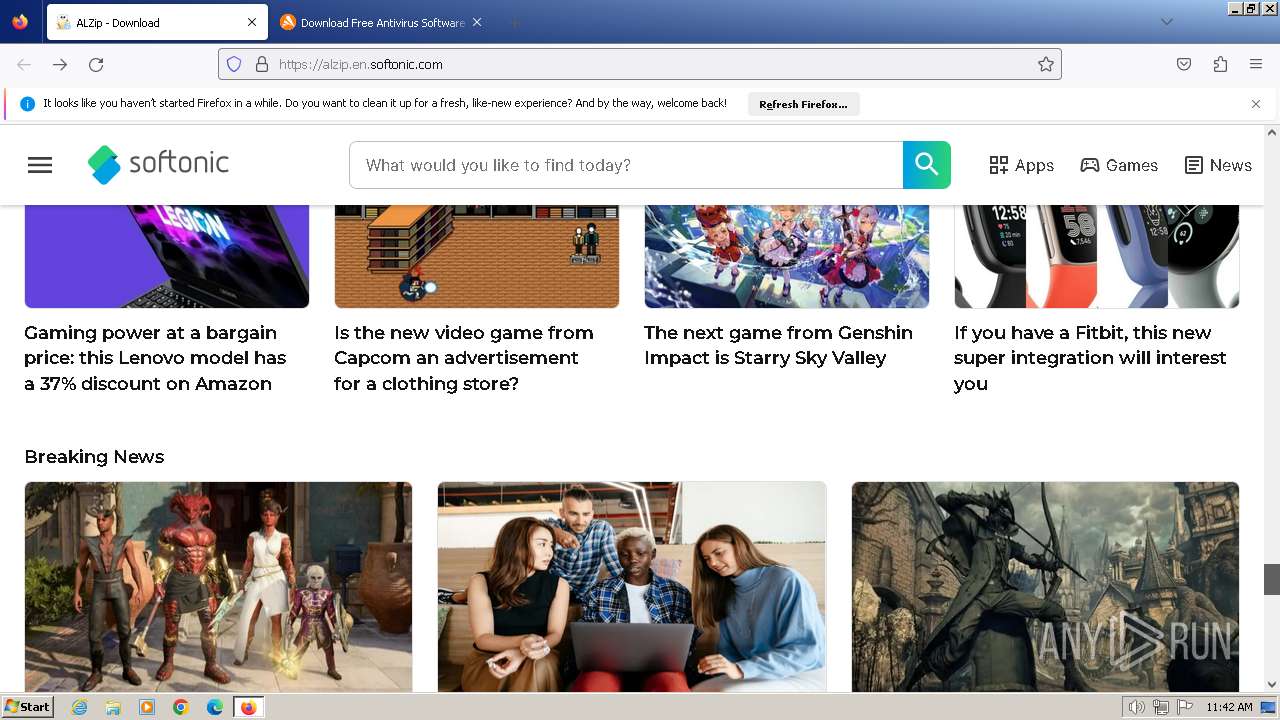Close the Download Free Antivirus tab

coord(477,22)
